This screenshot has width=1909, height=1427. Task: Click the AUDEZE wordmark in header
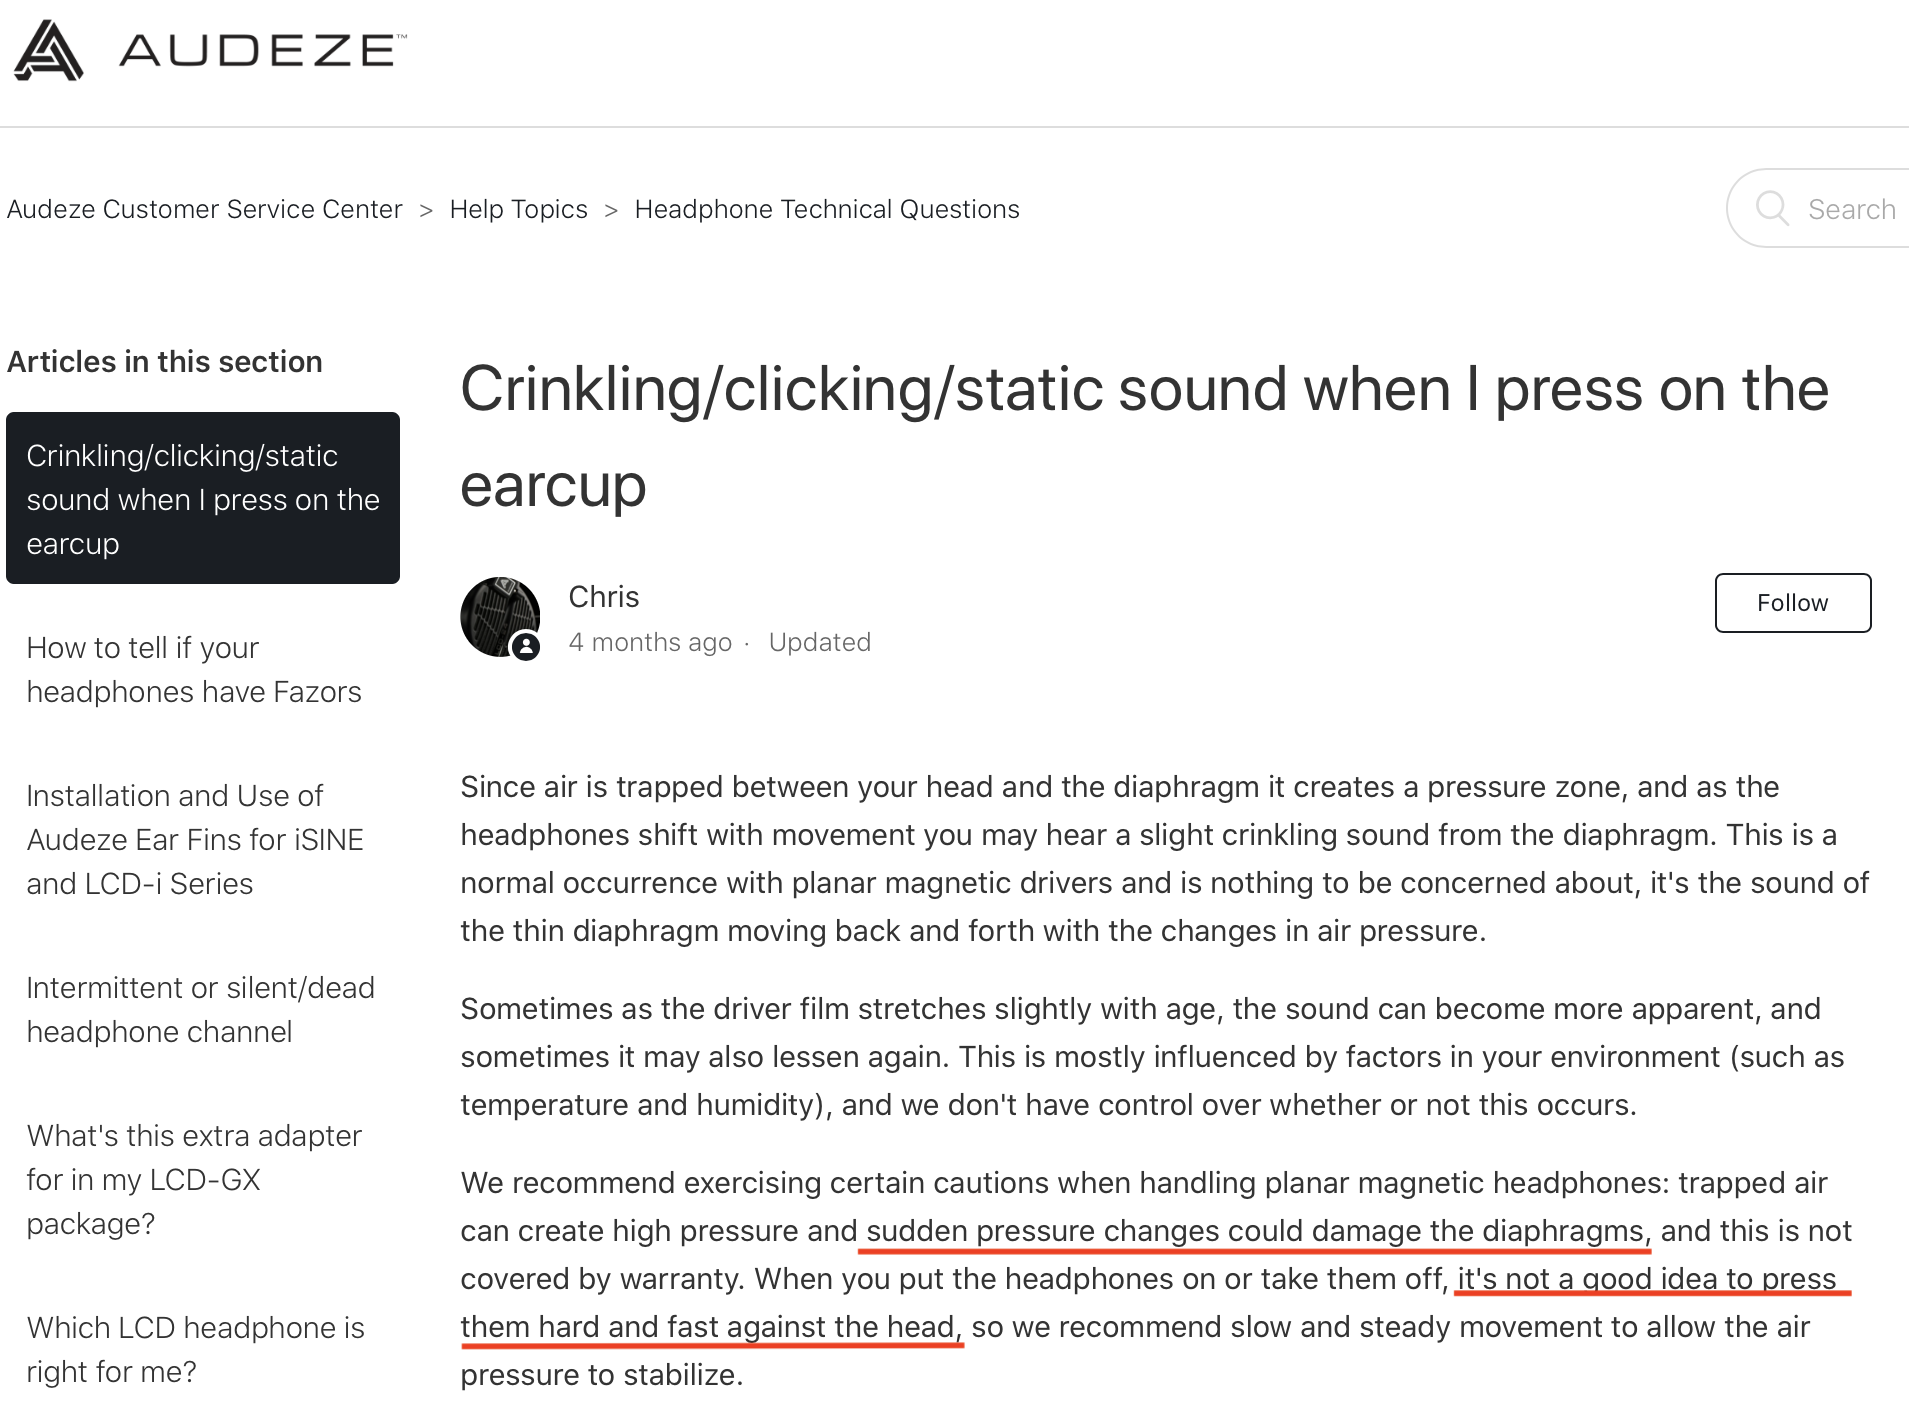pos(263,50)
